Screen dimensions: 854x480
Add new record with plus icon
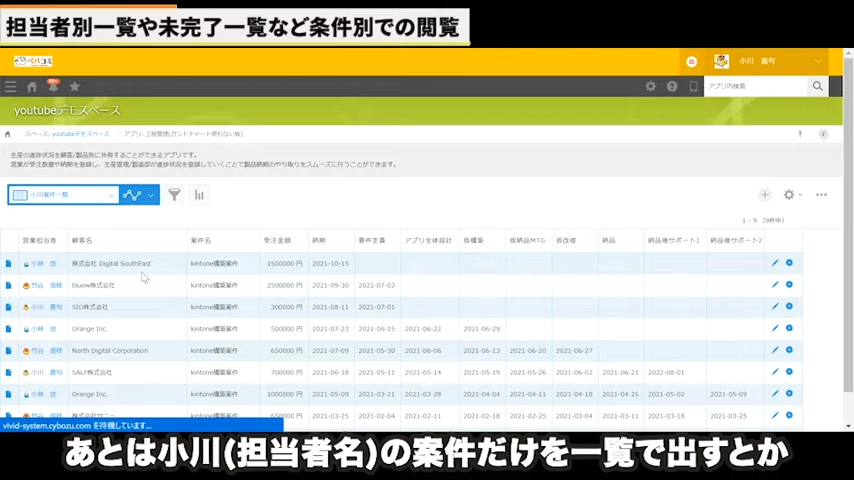765,195
